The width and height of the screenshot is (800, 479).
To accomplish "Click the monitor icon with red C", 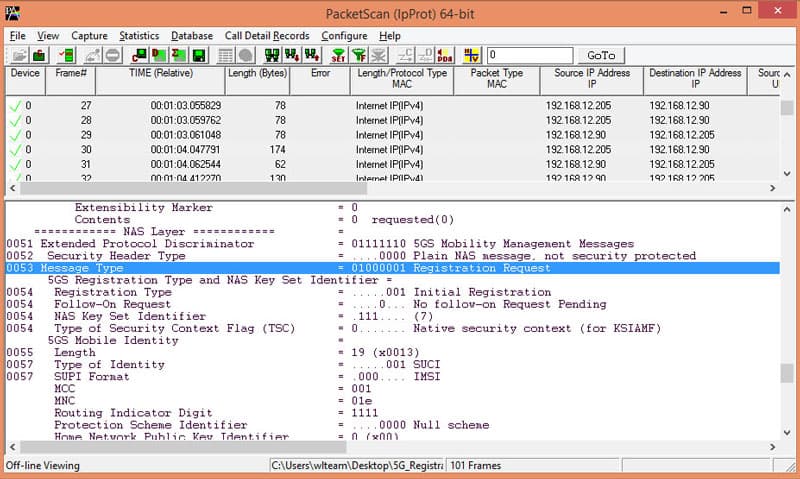I will point(139,55).
